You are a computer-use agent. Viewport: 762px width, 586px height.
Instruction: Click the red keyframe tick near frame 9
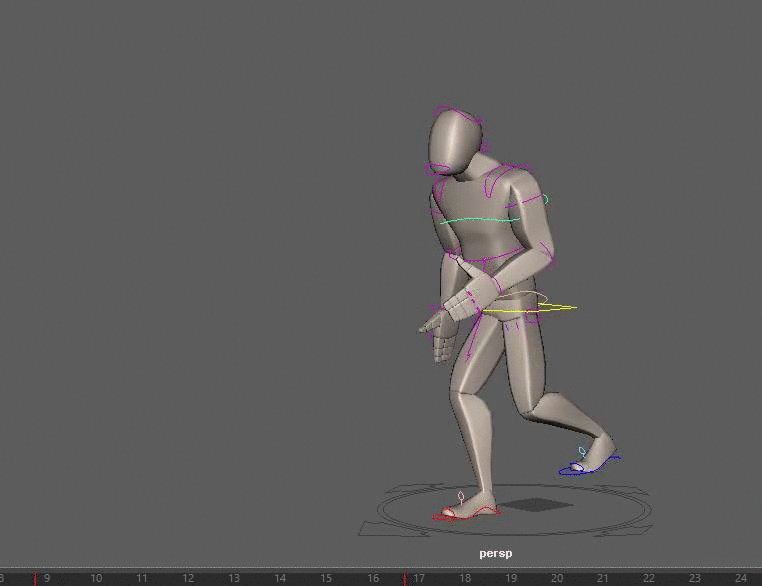[x=35, y=578]
